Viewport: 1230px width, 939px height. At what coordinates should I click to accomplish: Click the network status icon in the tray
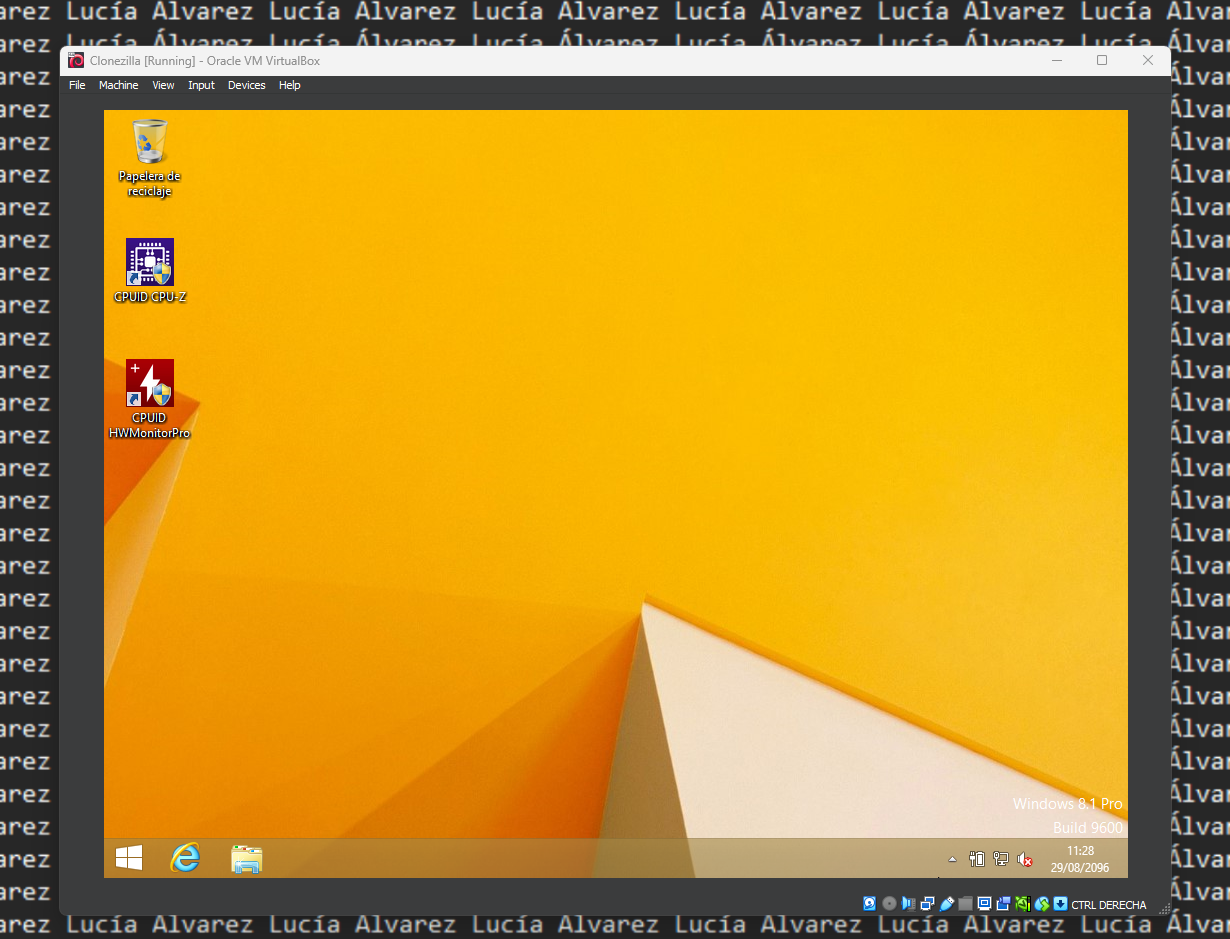pos(1000,859)
